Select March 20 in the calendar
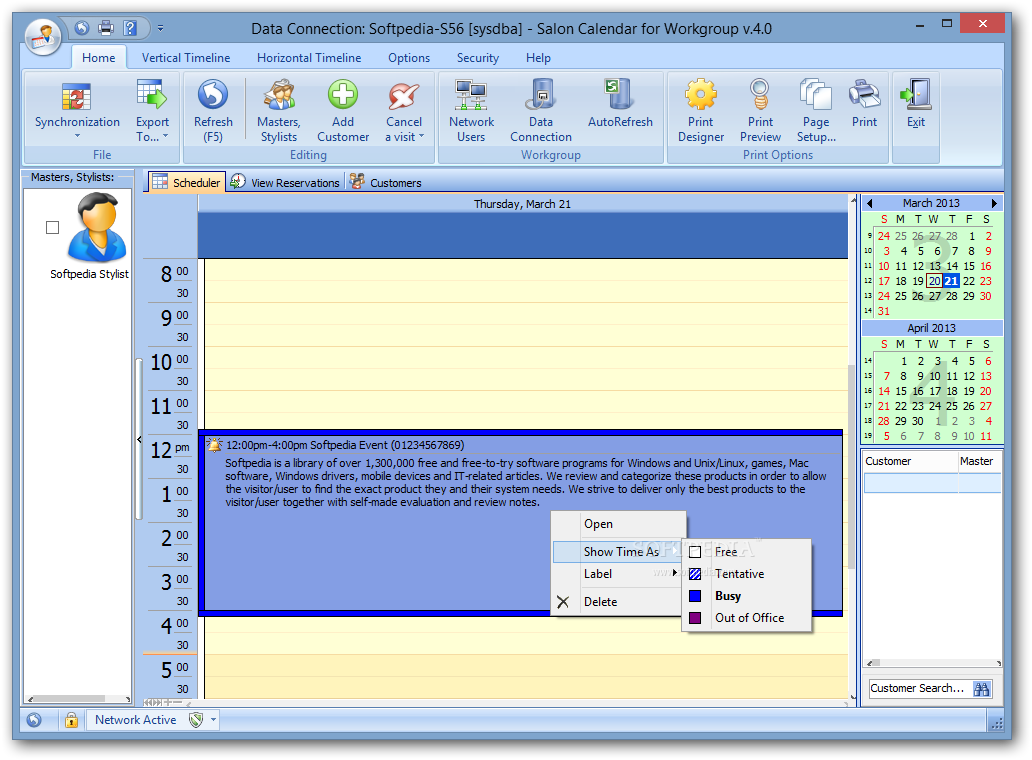Viewport: 1032px width, 760px height. 934,281
